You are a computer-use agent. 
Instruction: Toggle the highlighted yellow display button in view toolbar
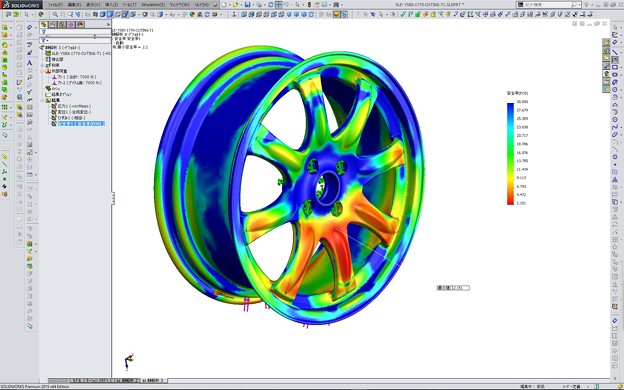pyautogui.click(x=337, y=14)
